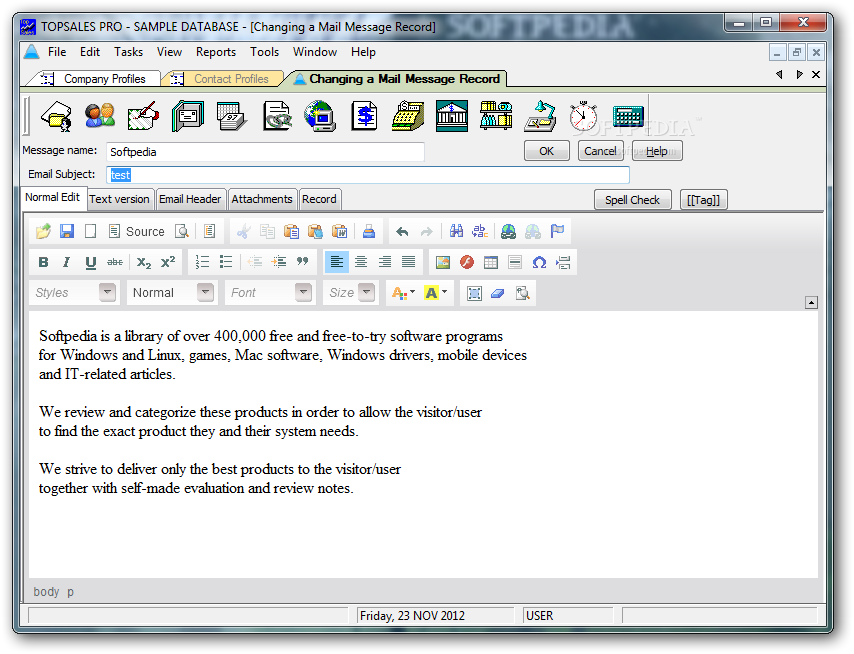Toggle Italic formatting

[x=66, y=262]
